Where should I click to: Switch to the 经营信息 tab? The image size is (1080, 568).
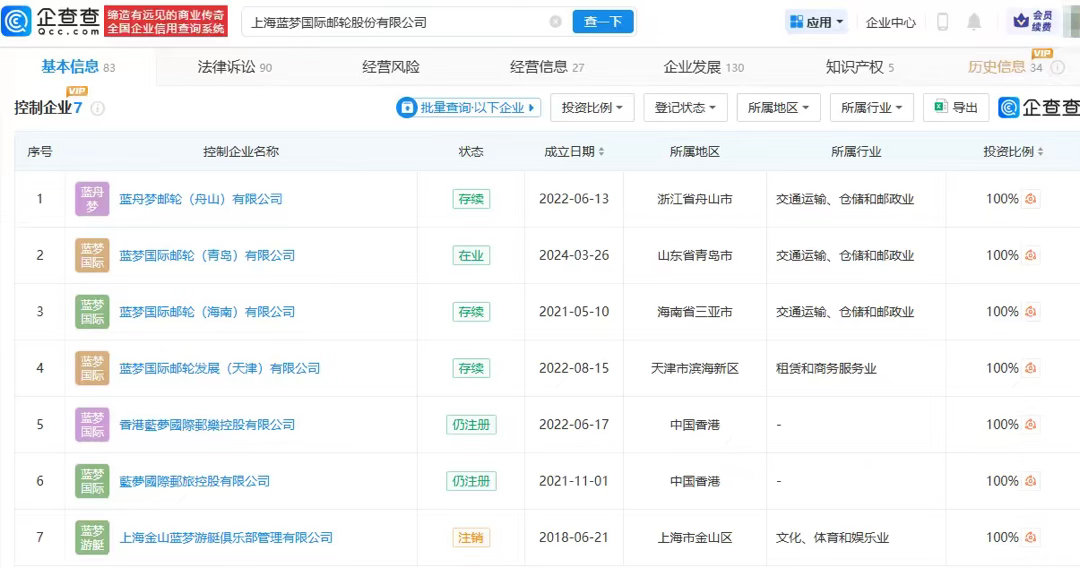click(x=547, y=67)
